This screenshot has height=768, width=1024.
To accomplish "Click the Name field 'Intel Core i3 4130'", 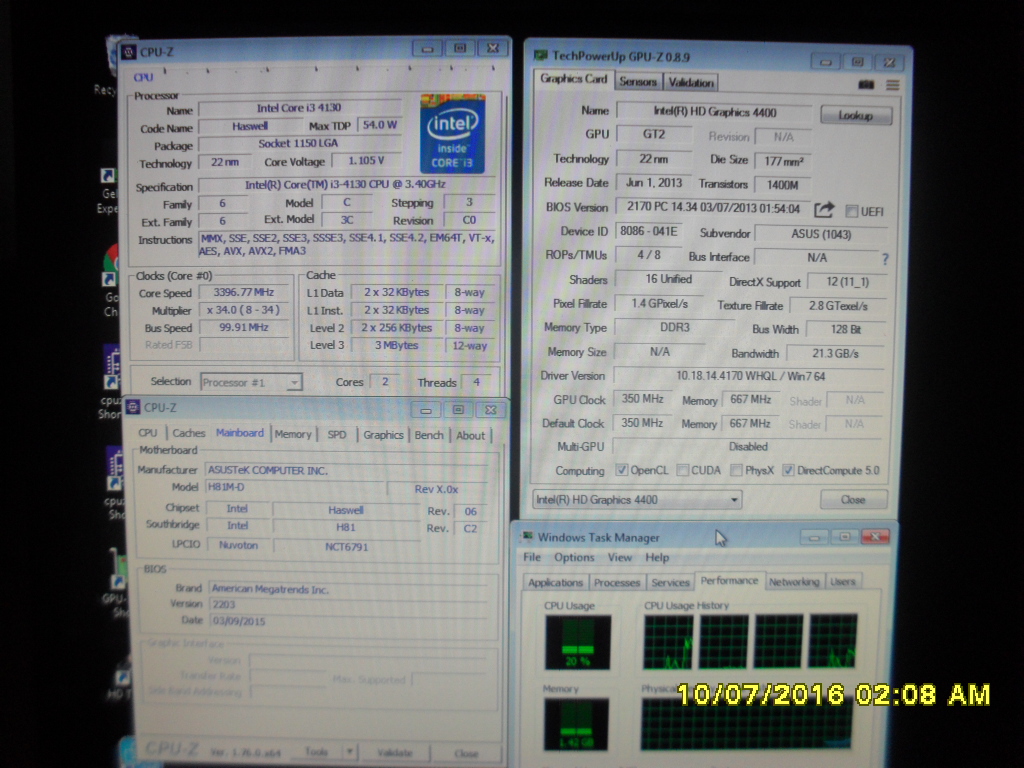I will (x=299, y=108).
